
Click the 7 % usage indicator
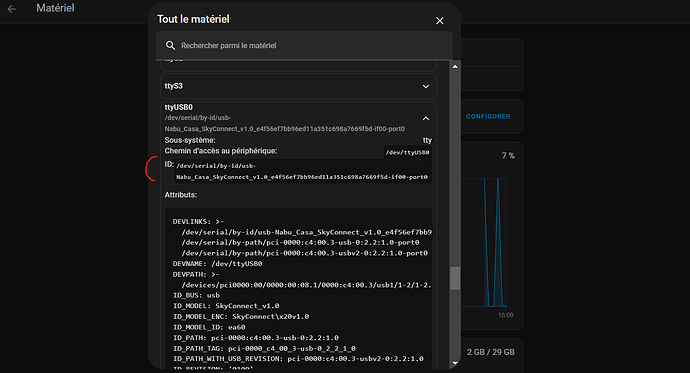click(508, 156)
